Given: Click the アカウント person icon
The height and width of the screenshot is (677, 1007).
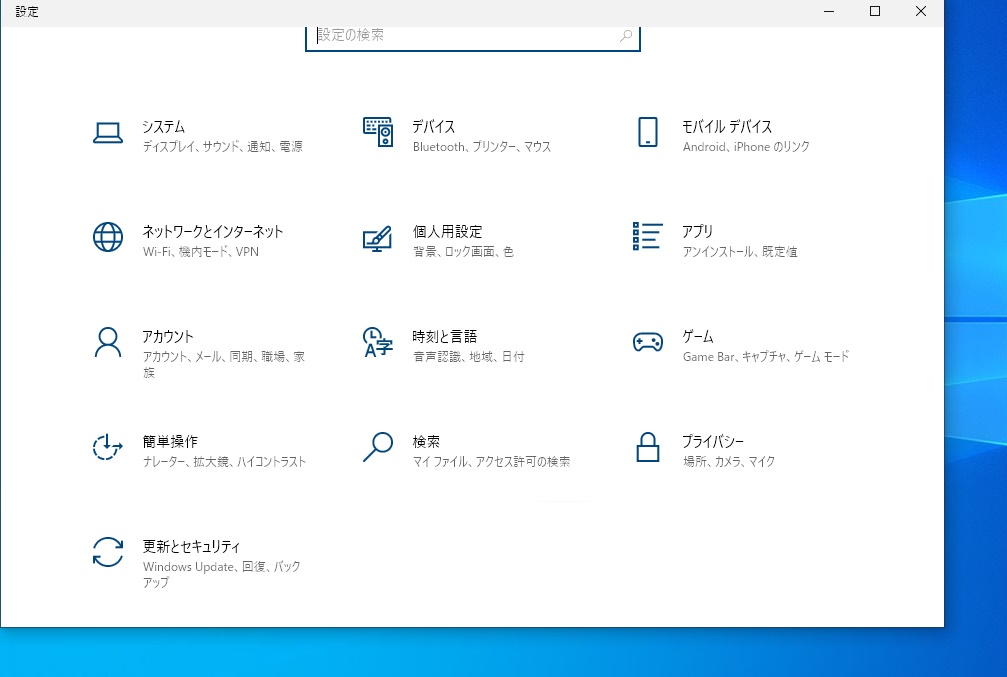Looking at the screenshot, I should click(108, 342).
